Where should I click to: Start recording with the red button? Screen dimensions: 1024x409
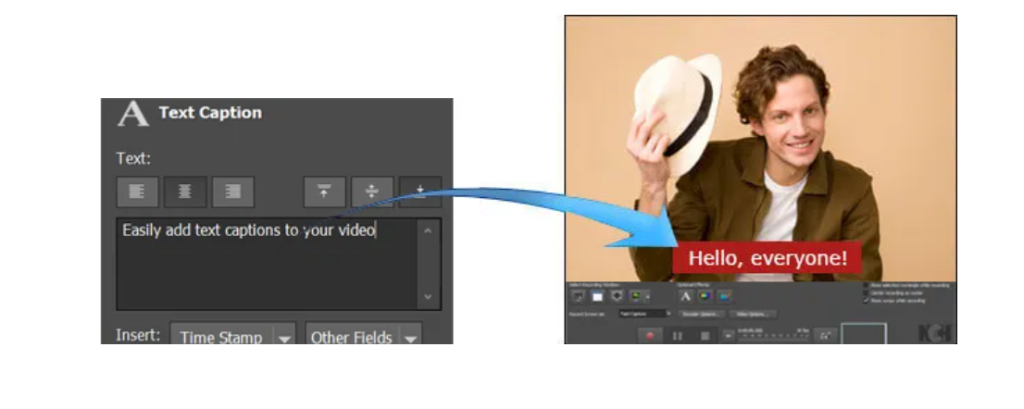(x=650, y=336)
